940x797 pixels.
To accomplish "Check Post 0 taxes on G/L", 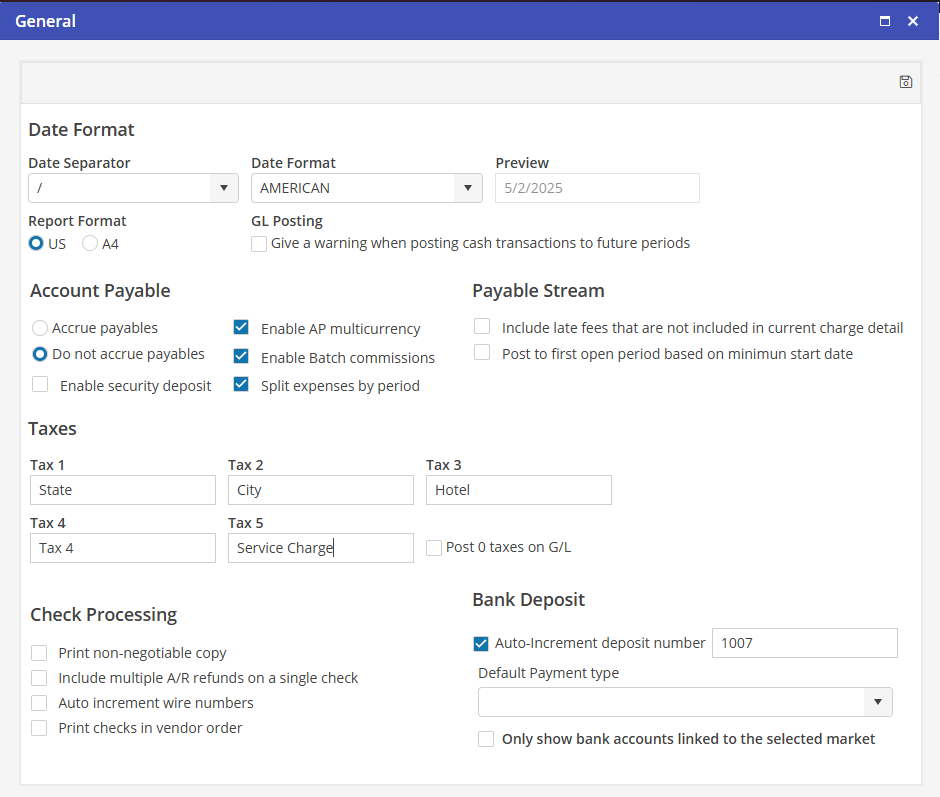I will [434, 547].
